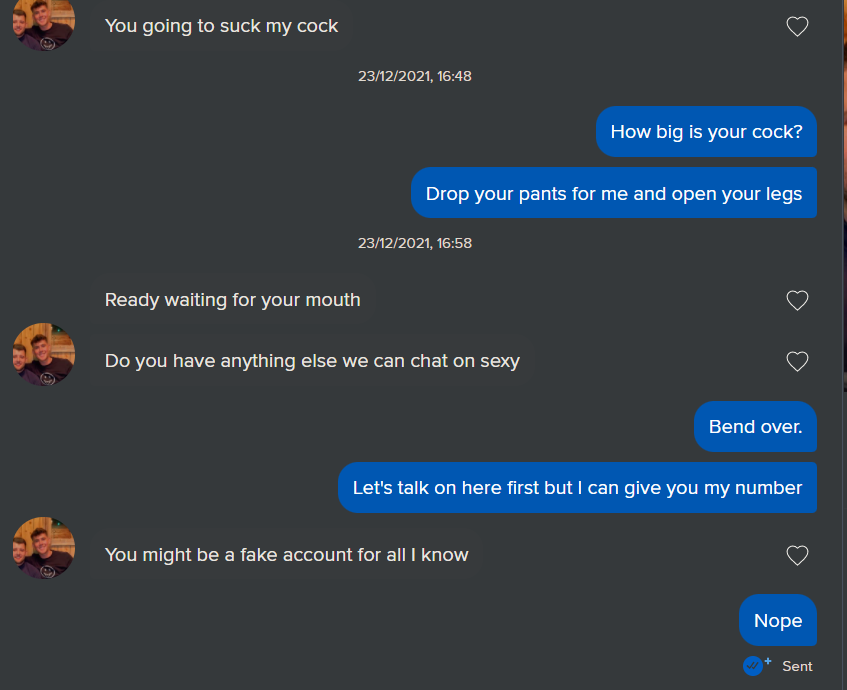Like the topmost received message with its heart

797,27
